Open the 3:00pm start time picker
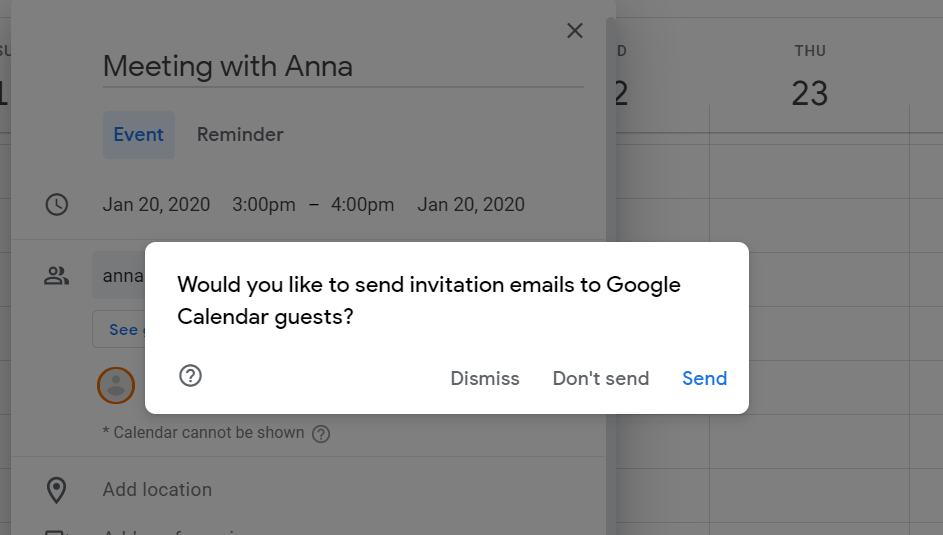The image size is (943, 535). pos(264,204)
